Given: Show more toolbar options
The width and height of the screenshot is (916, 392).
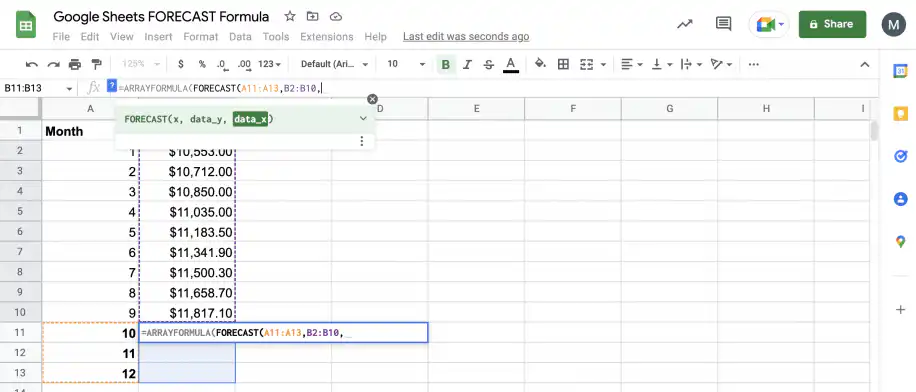Looking at the screenshot, I should (754, 64).
